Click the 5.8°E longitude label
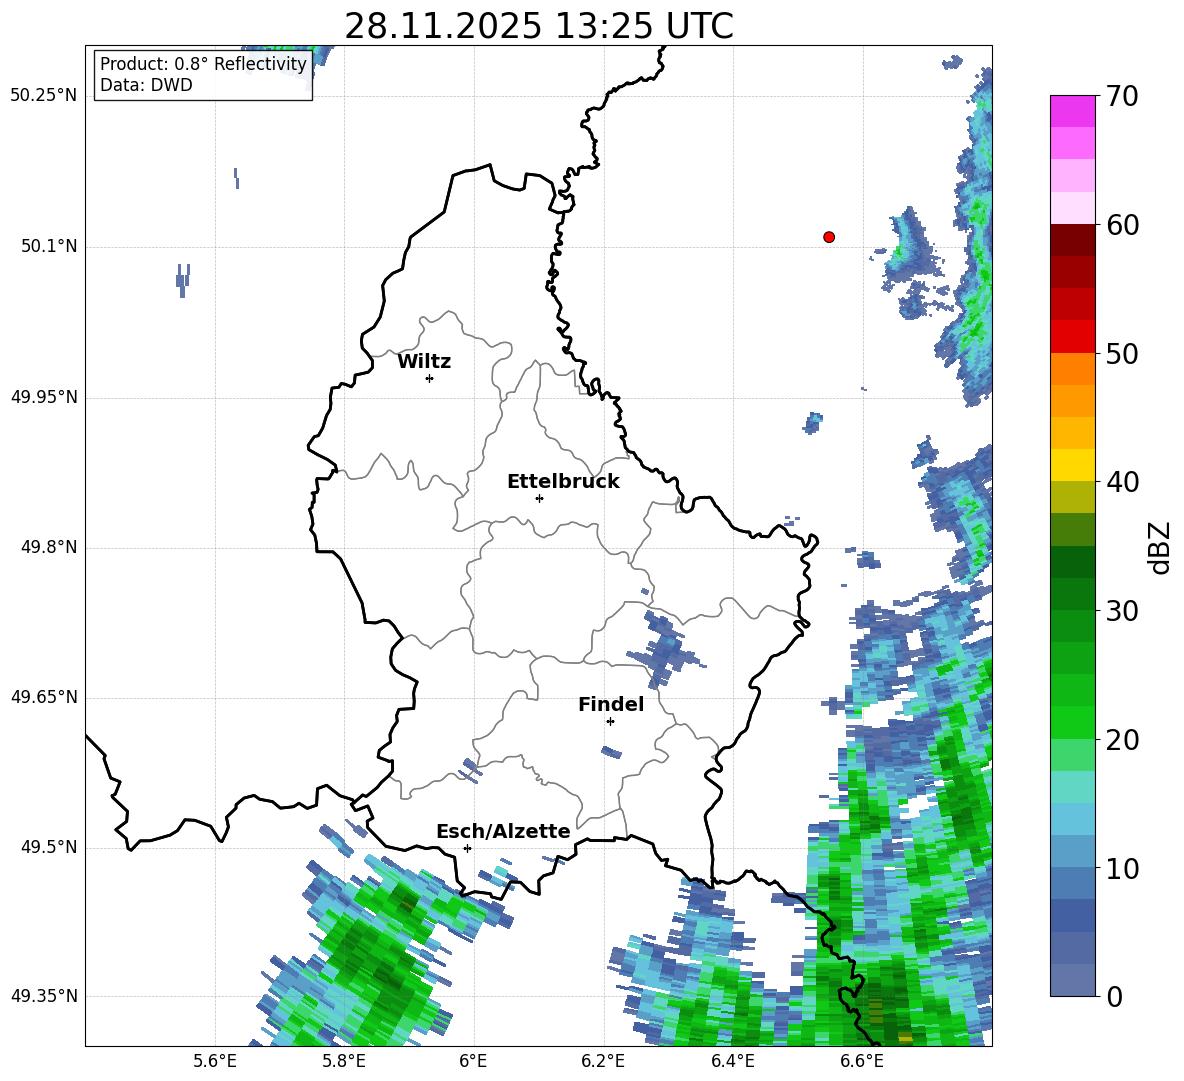This screenshot has height=1081, width=1184. click(x=344, y=1061)
